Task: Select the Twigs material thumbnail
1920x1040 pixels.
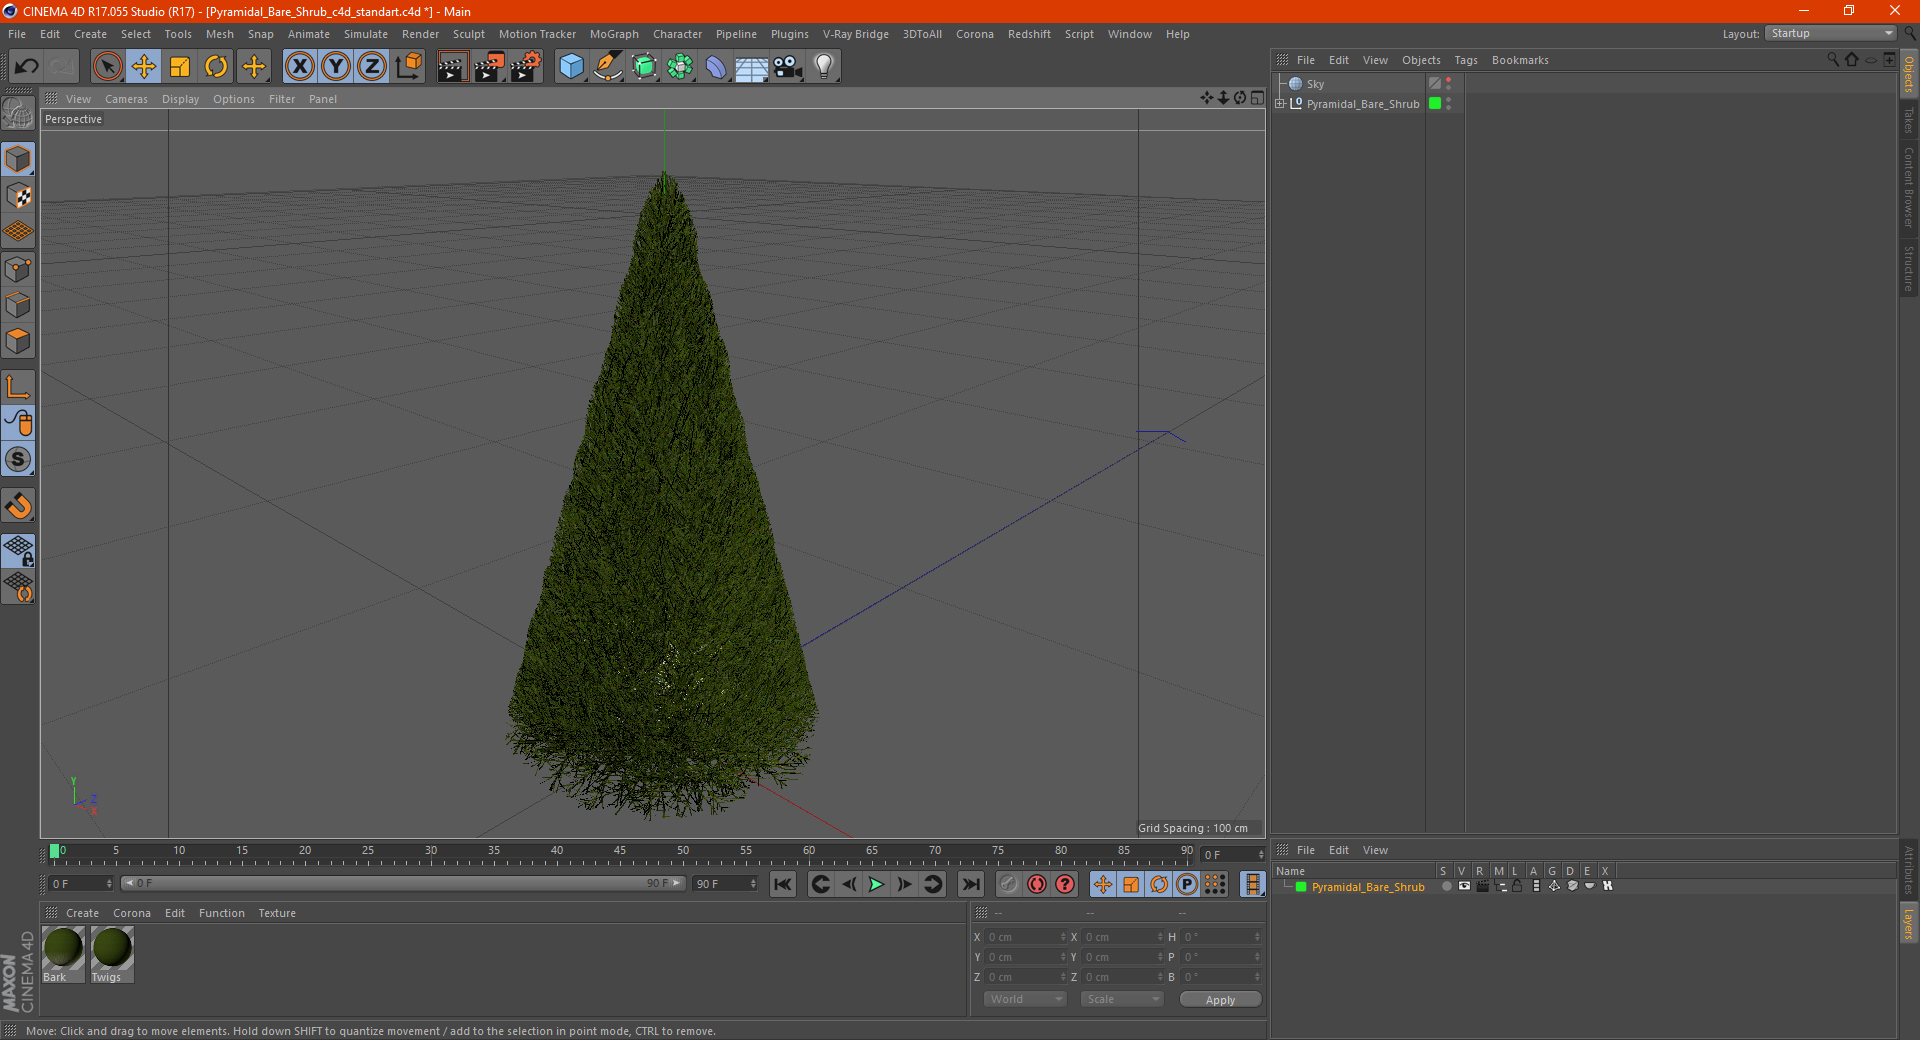Action: tap(112, 954)
